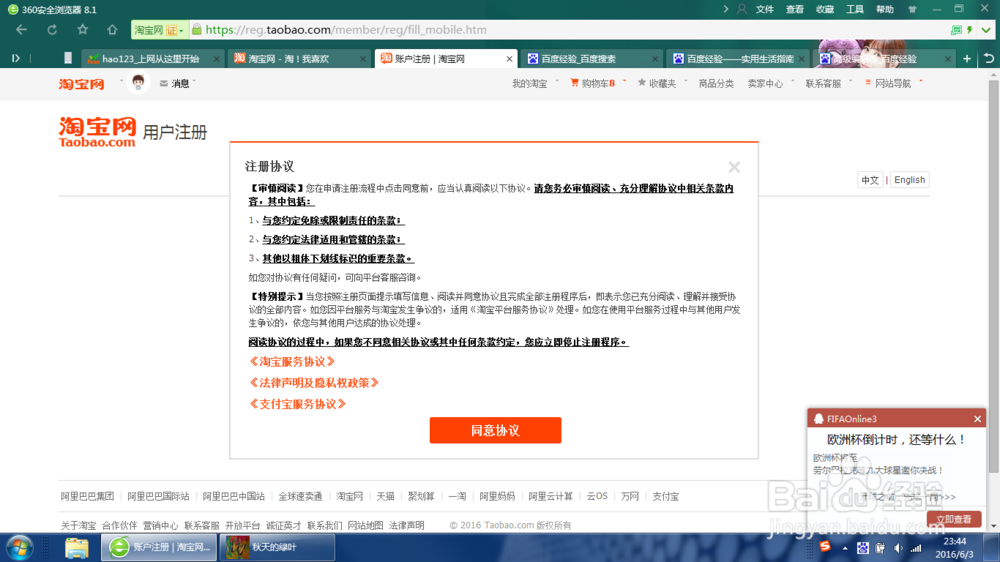Open the 文件 menu
Screen dimensions: 1000x562
click(765, 9)
